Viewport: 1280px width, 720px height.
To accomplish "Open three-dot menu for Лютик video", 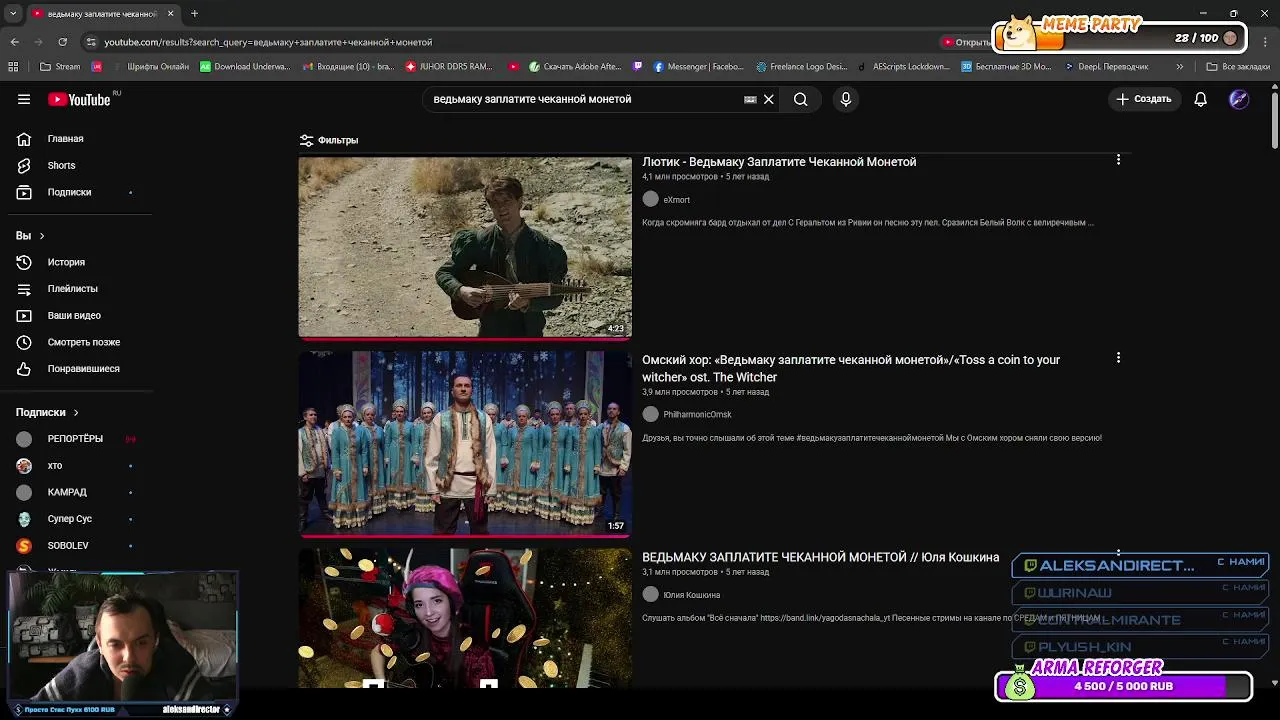I will click(x=1118, y=160).
